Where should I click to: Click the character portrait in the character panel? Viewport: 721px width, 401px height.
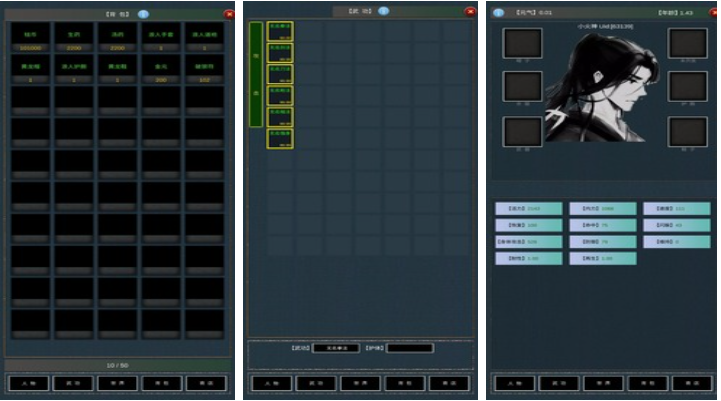click(603, 87)
